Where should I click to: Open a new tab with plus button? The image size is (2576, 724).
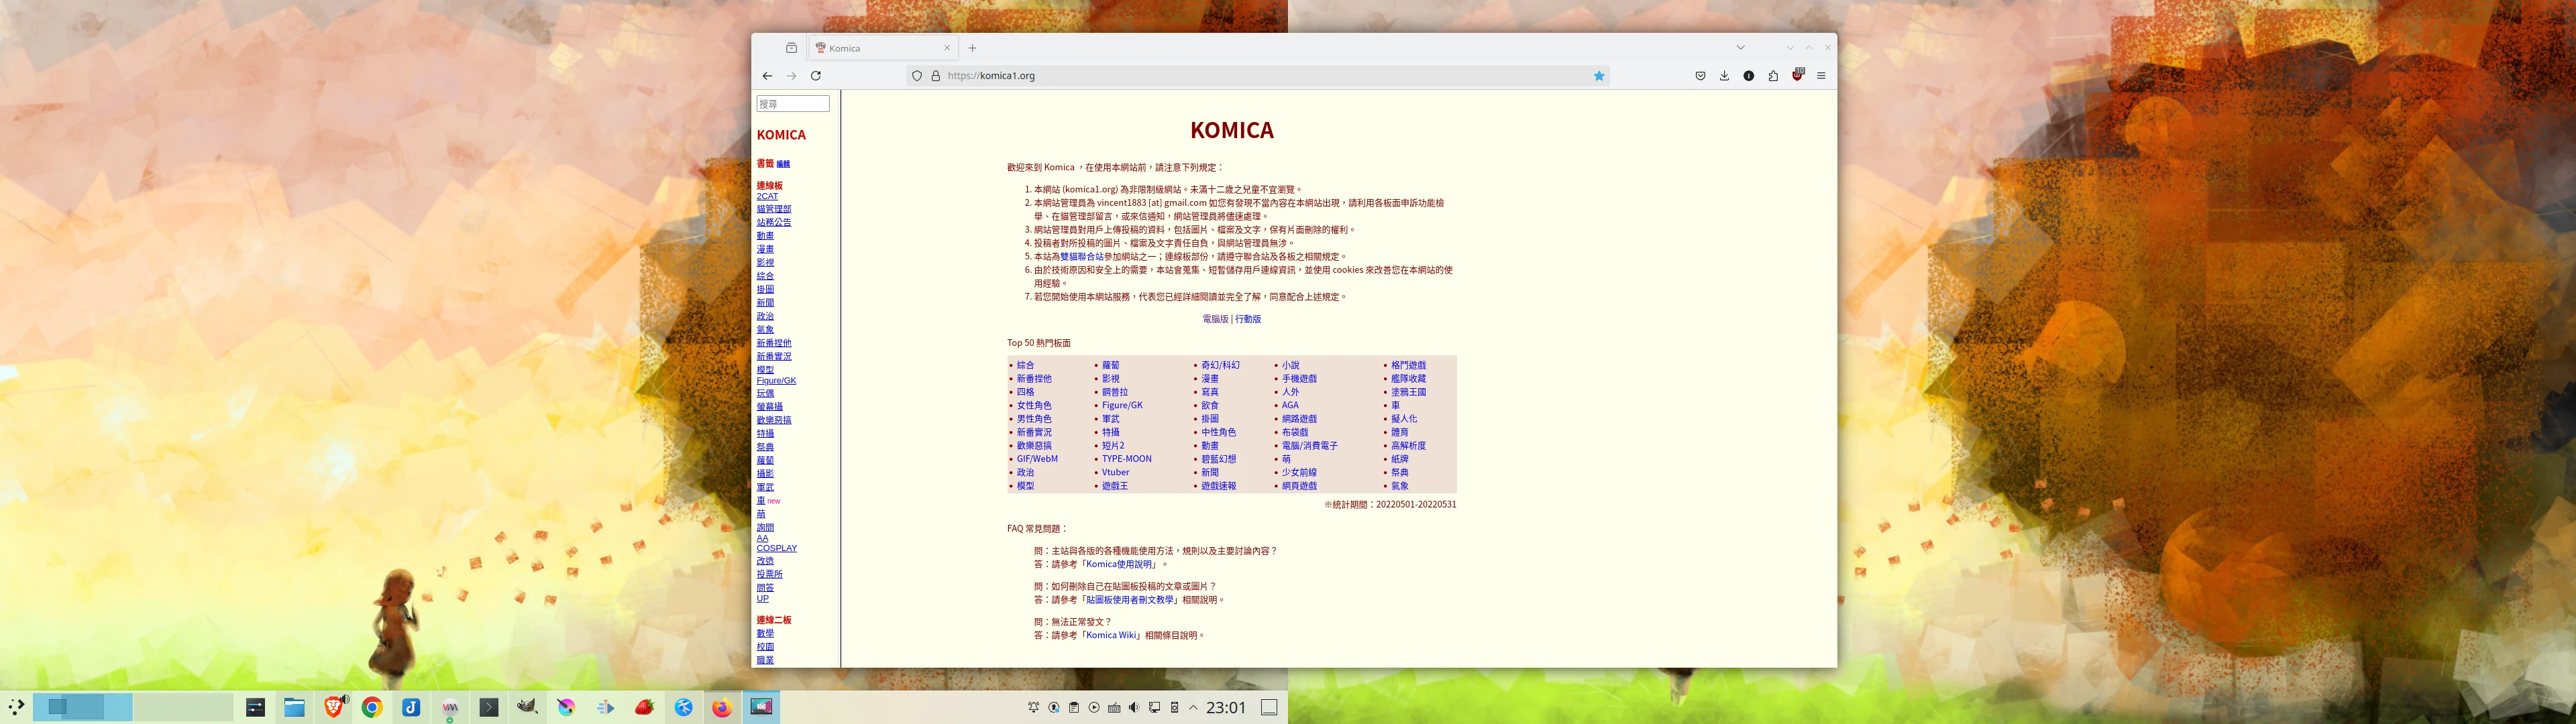pyautogui.click(x=972, y=48)
